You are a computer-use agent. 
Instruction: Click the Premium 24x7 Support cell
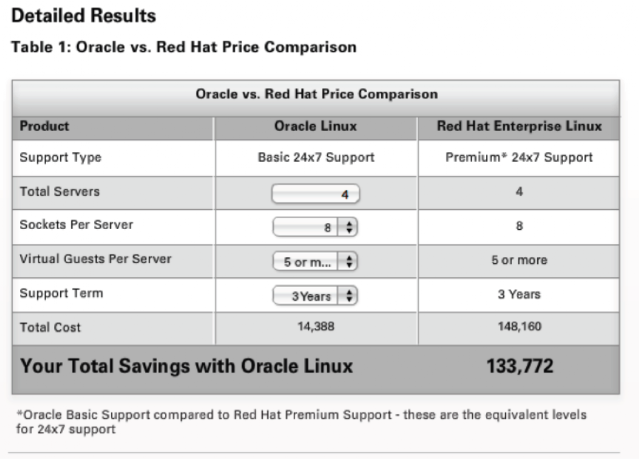pos(519,157)
